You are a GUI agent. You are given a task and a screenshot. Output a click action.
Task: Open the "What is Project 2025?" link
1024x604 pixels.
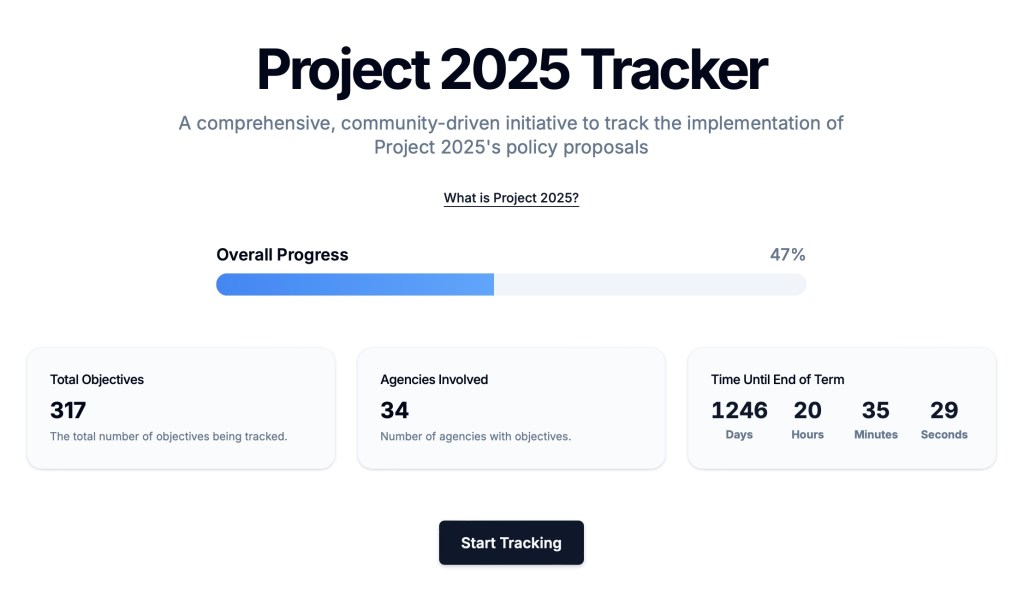pos(511,198)
